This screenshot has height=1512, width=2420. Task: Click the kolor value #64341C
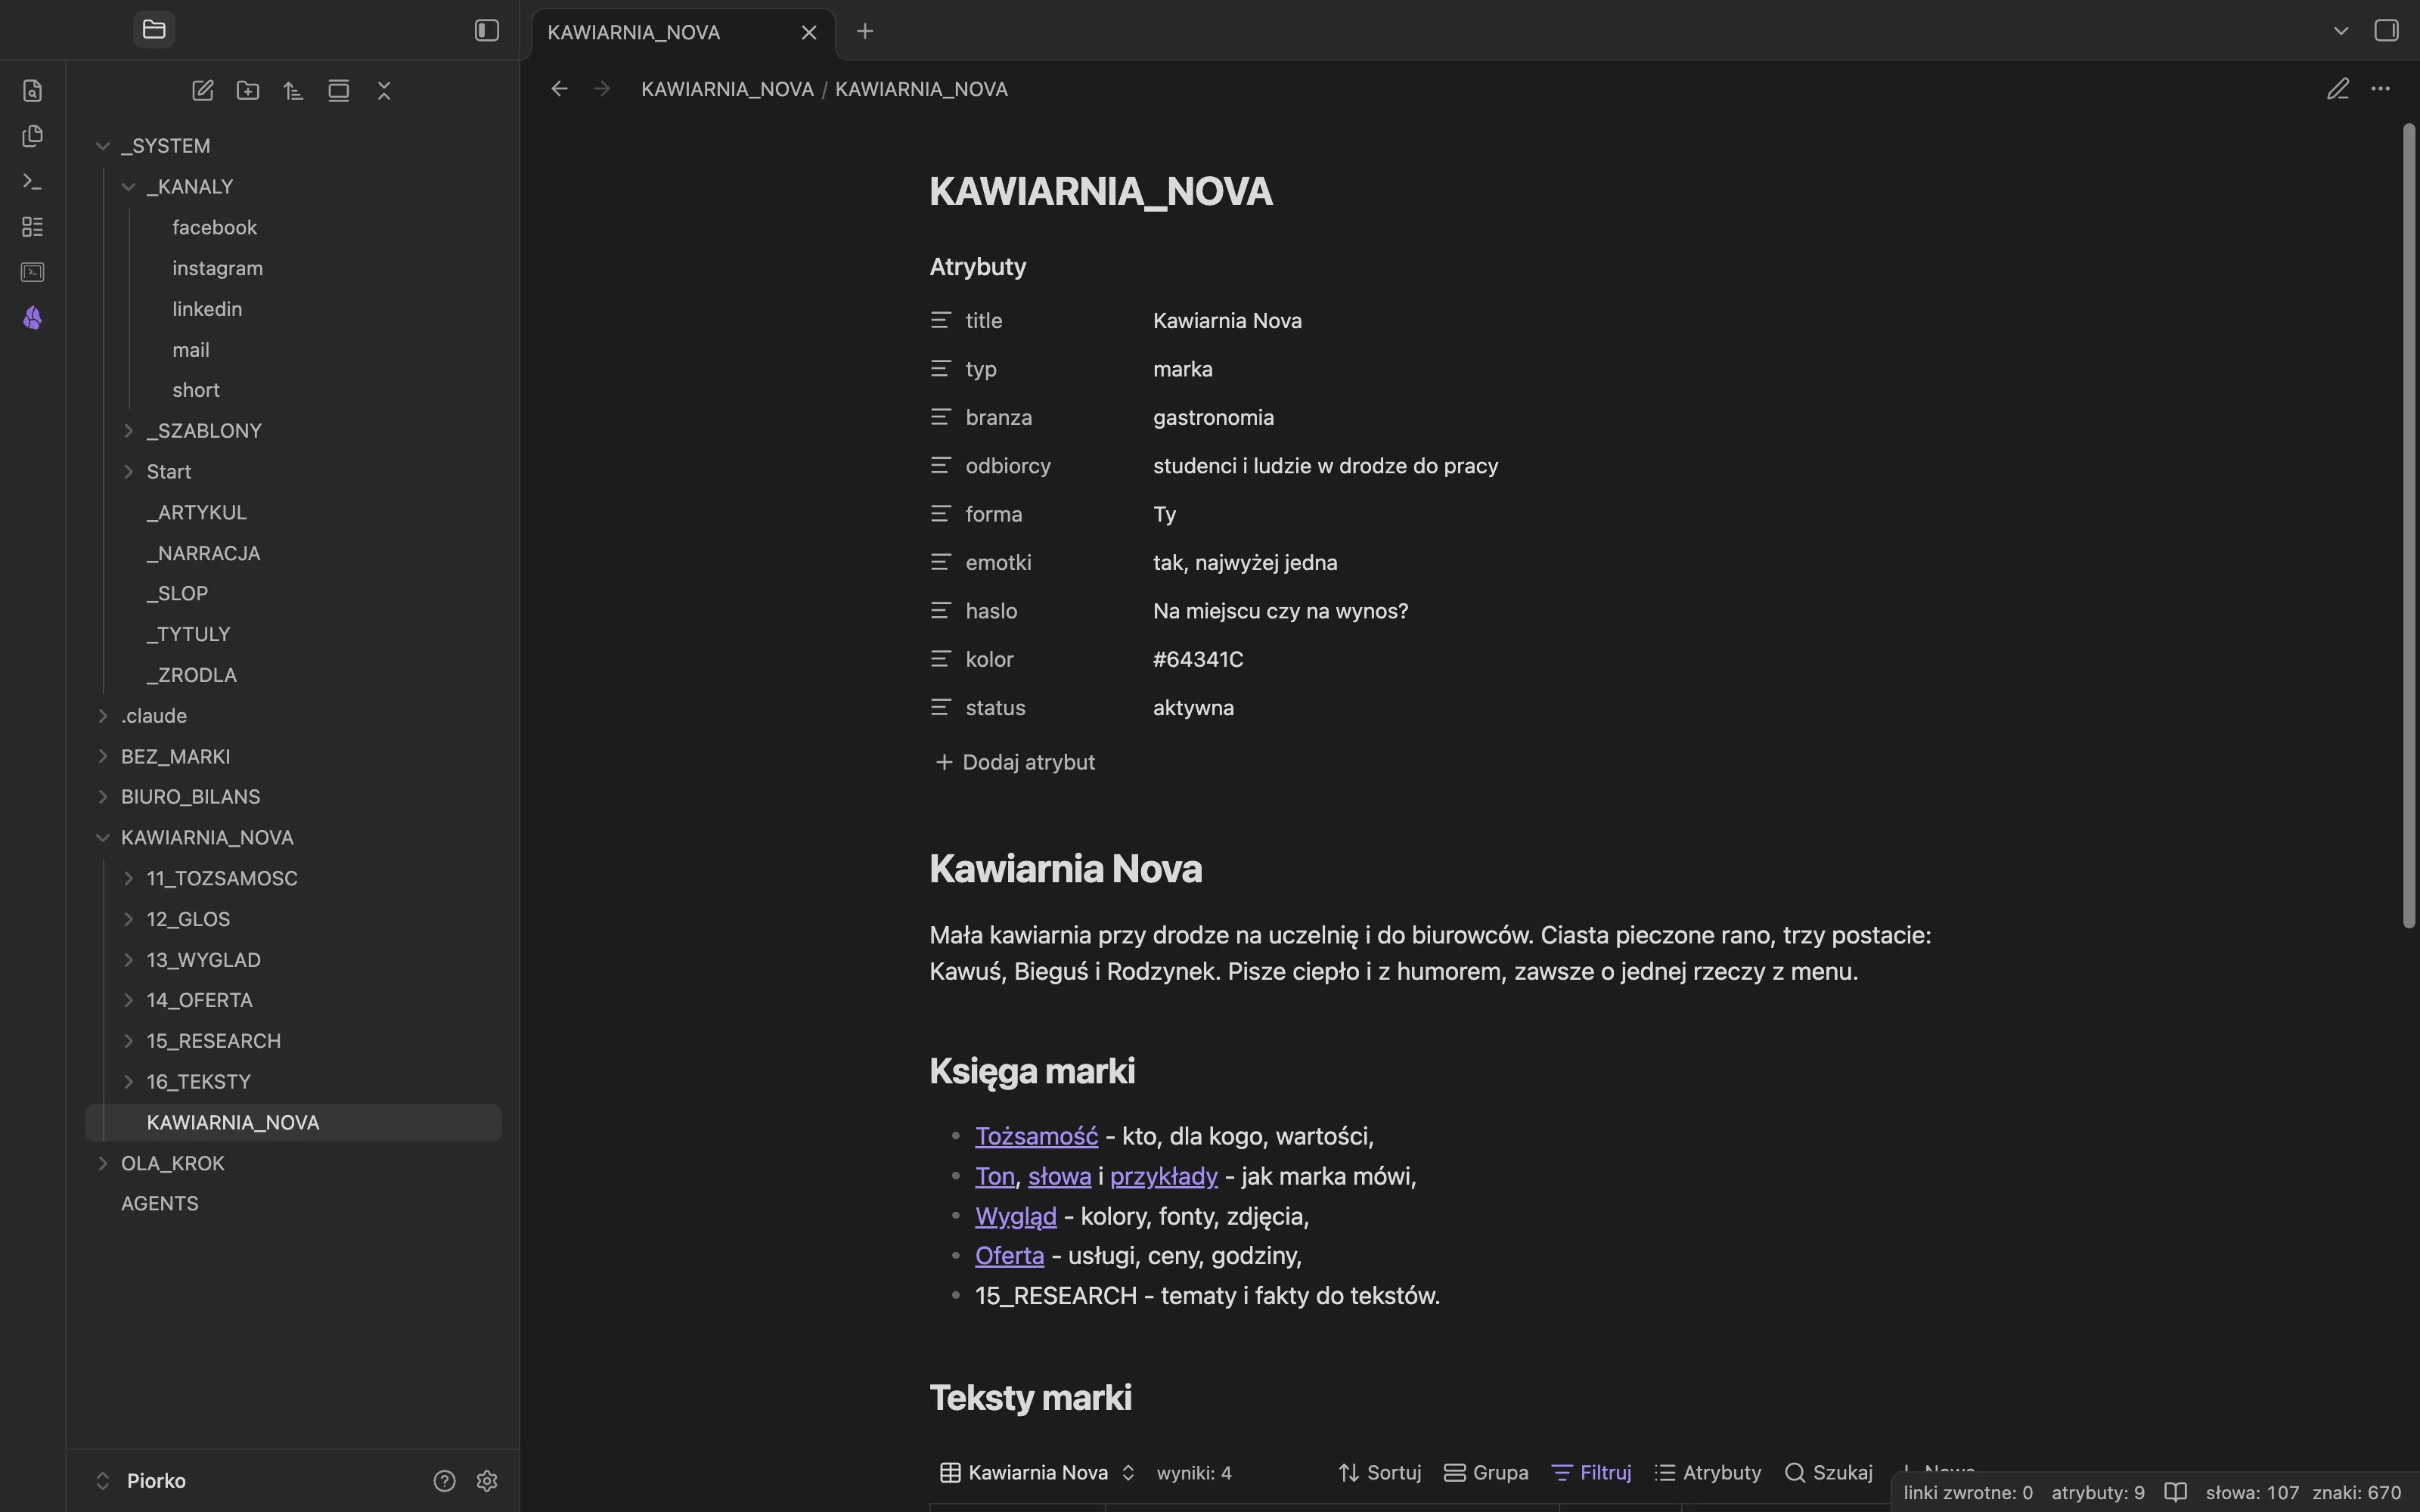(x=1198, y=660)
